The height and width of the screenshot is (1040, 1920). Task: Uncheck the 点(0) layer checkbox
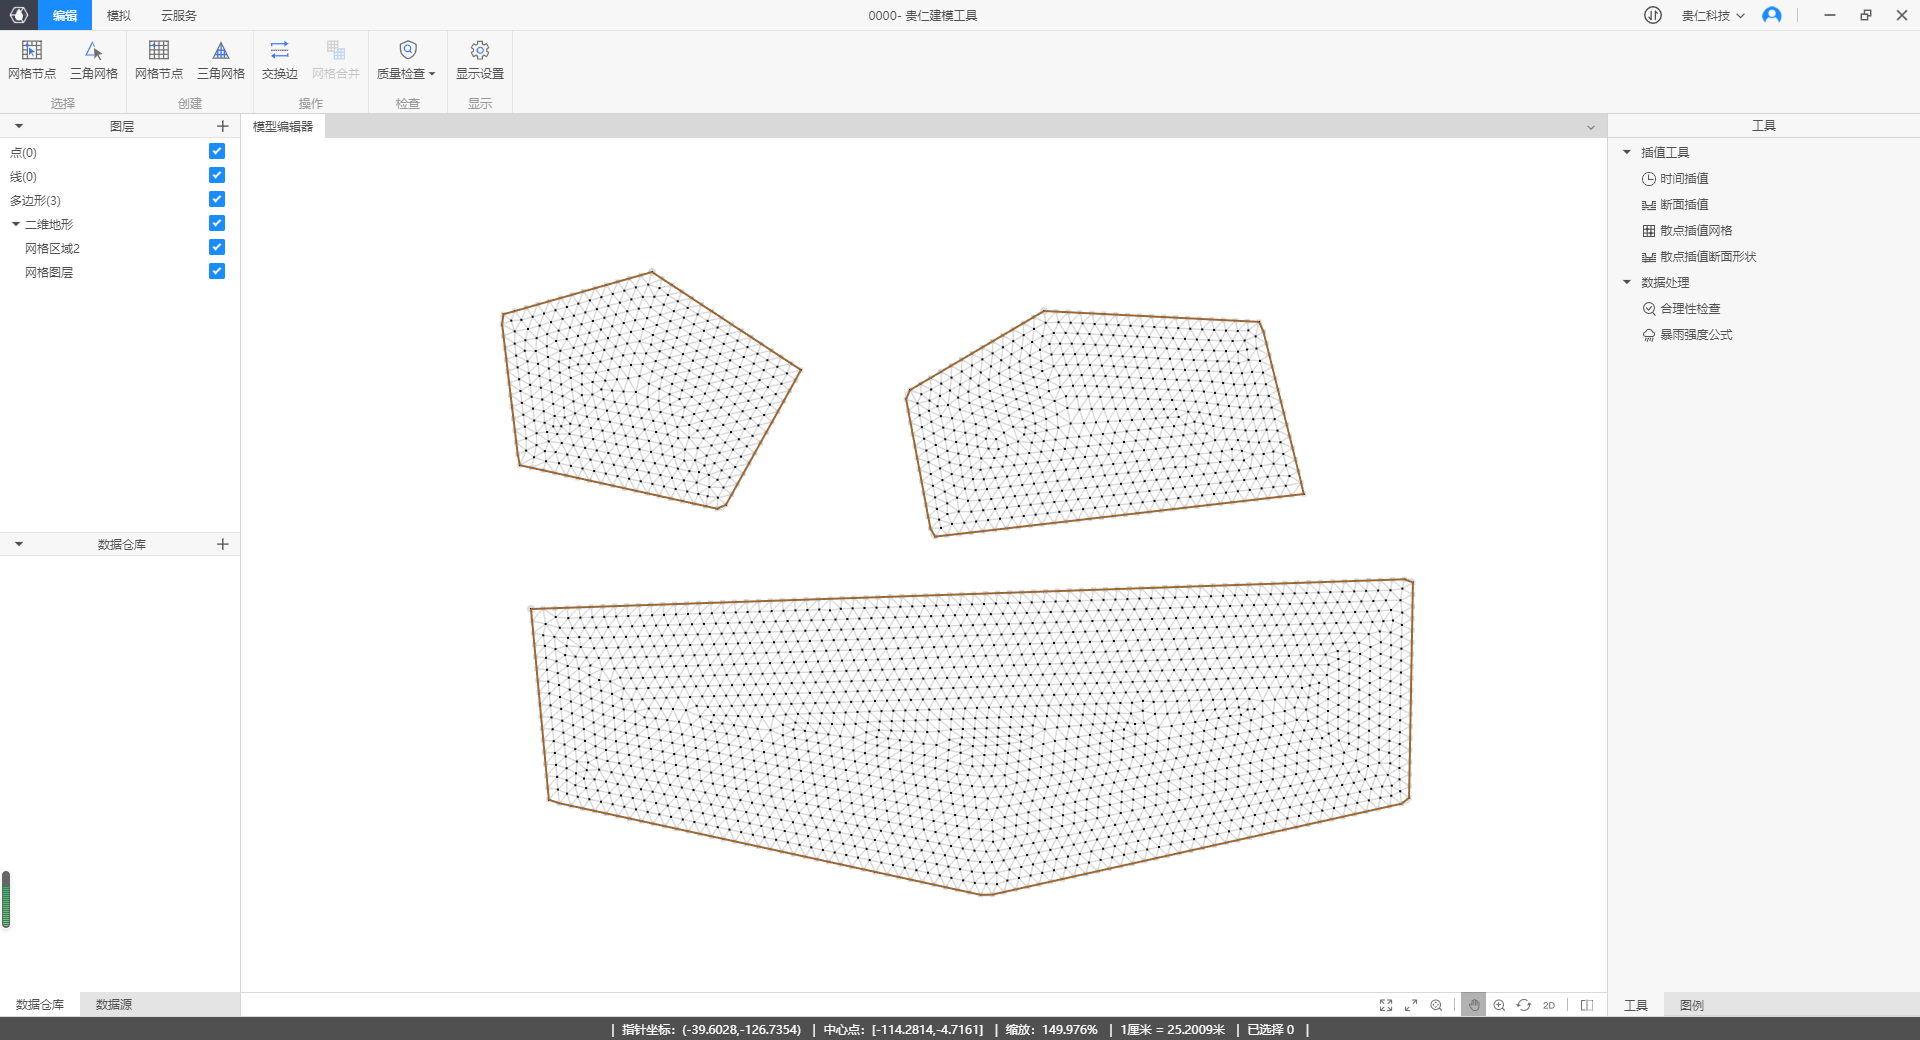pos(217,152)
